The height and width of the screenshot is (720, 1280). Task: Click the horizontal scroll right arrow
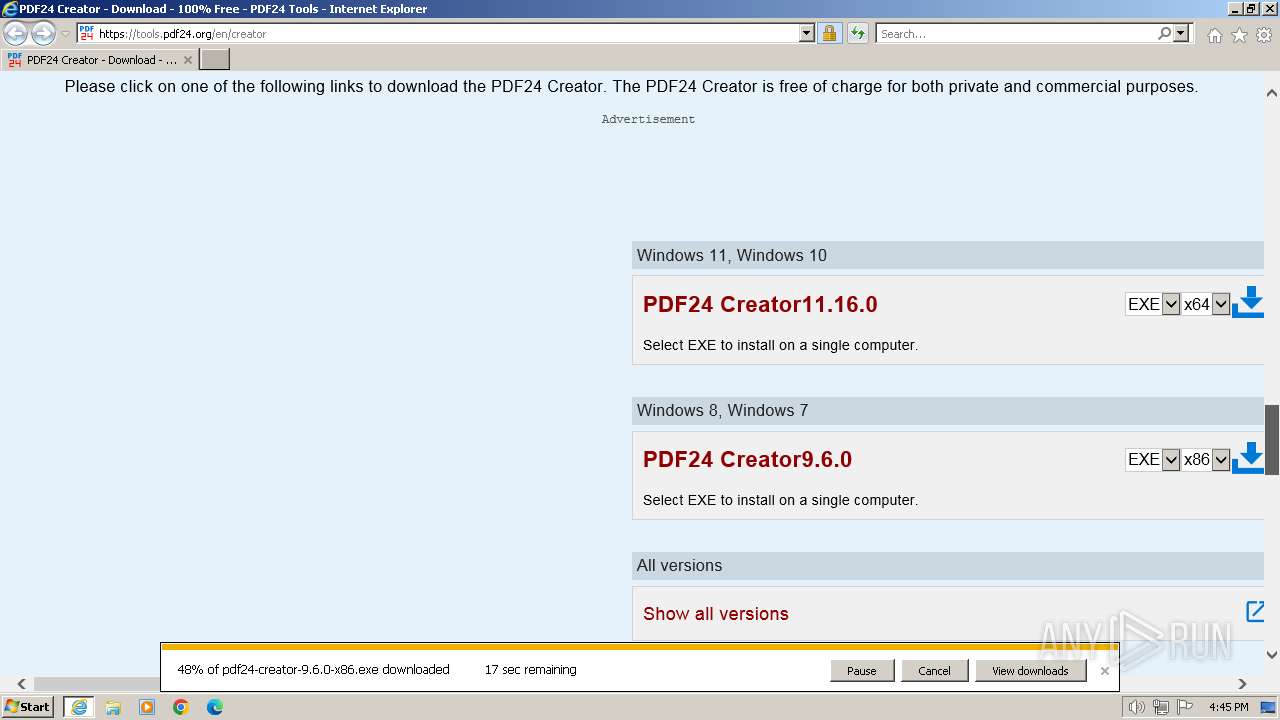[x=1243, y=684]
